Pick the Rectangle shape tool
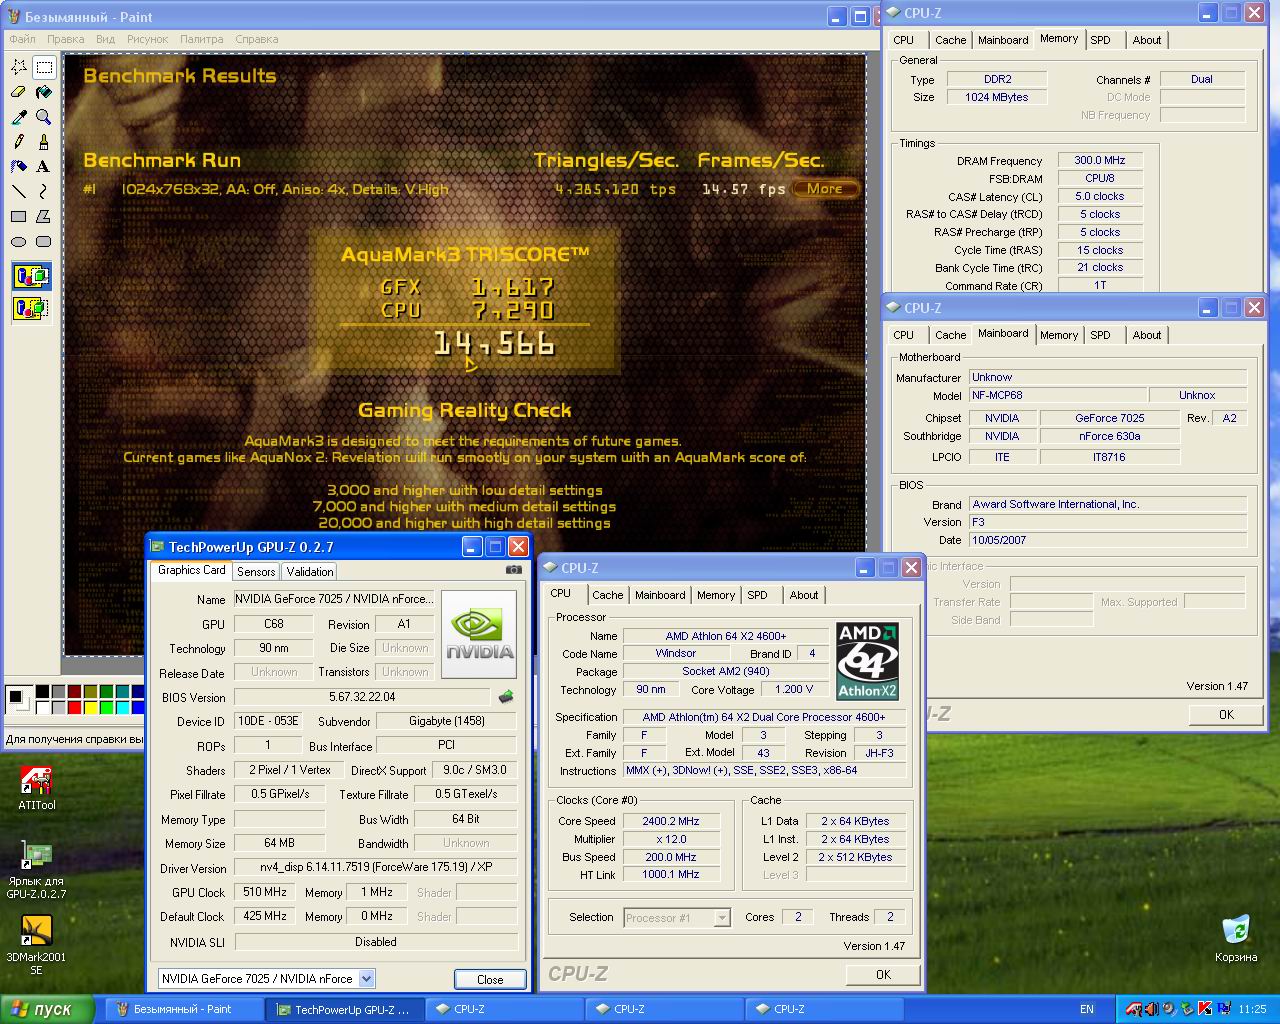 tap(19, 216)
